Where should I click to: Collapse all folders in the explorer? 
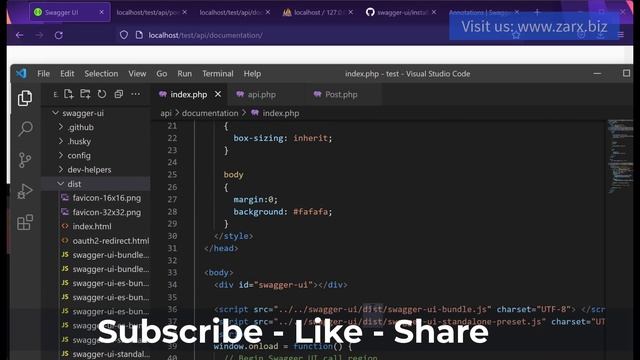119,94
